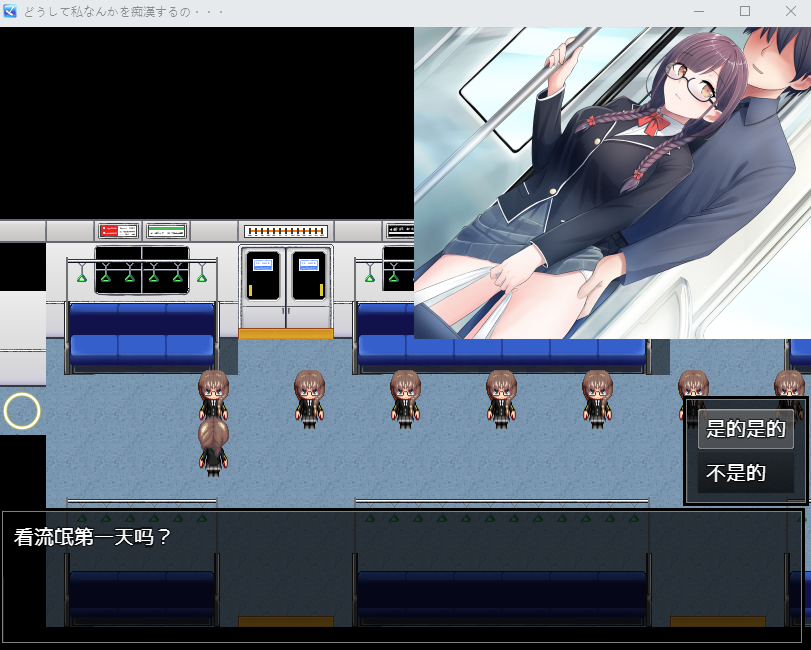Viewport: 811px width, 650px height.
Task: Minimize the game window
Action: (x=699, y=11)
